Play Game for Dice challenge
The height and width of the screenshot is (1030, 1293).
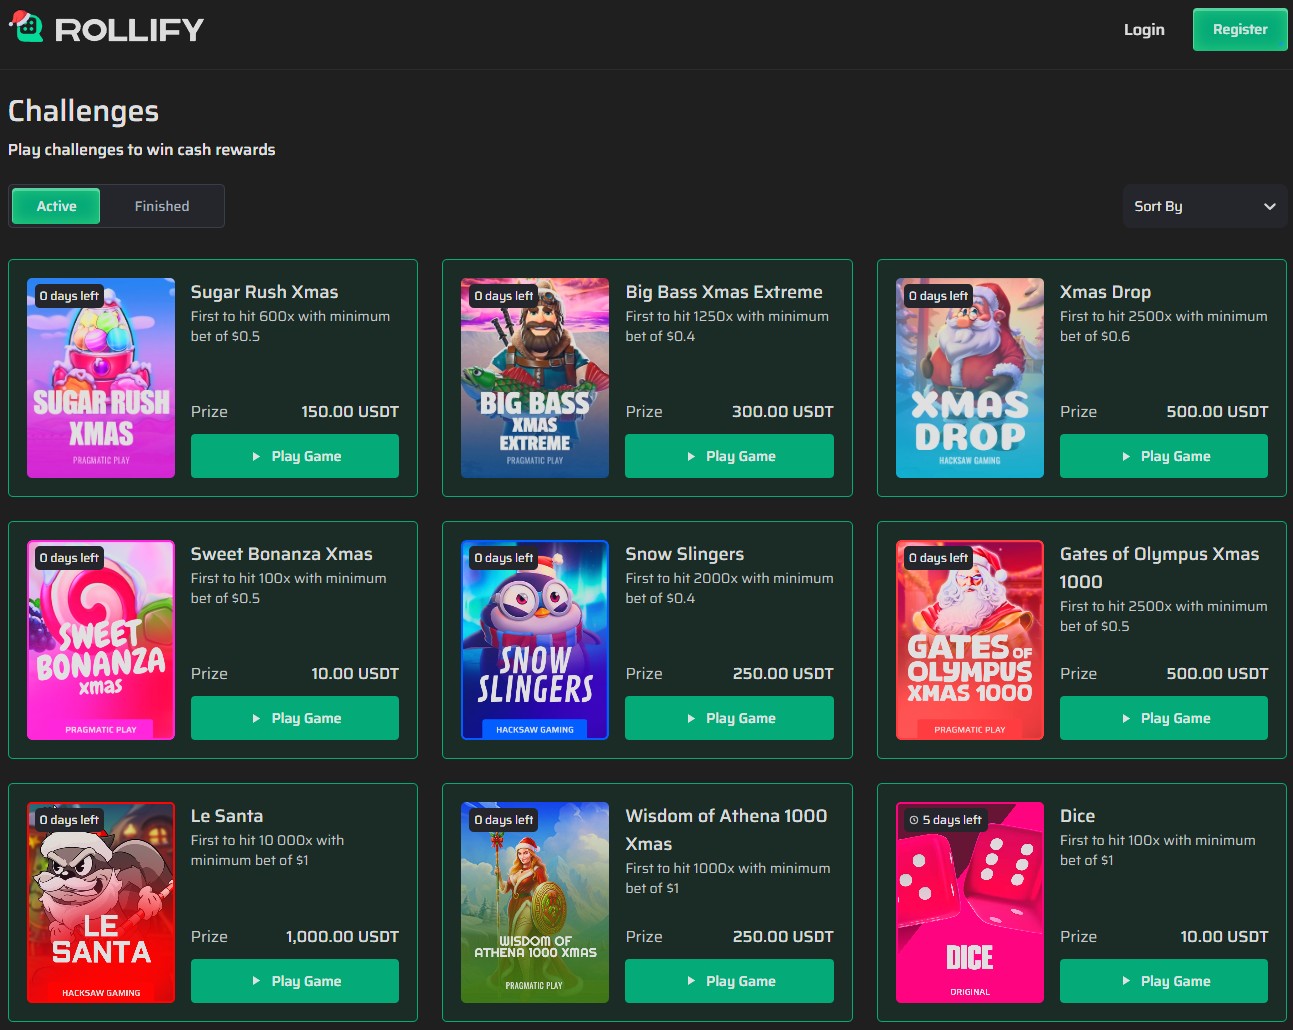(x=1164, y=981)
